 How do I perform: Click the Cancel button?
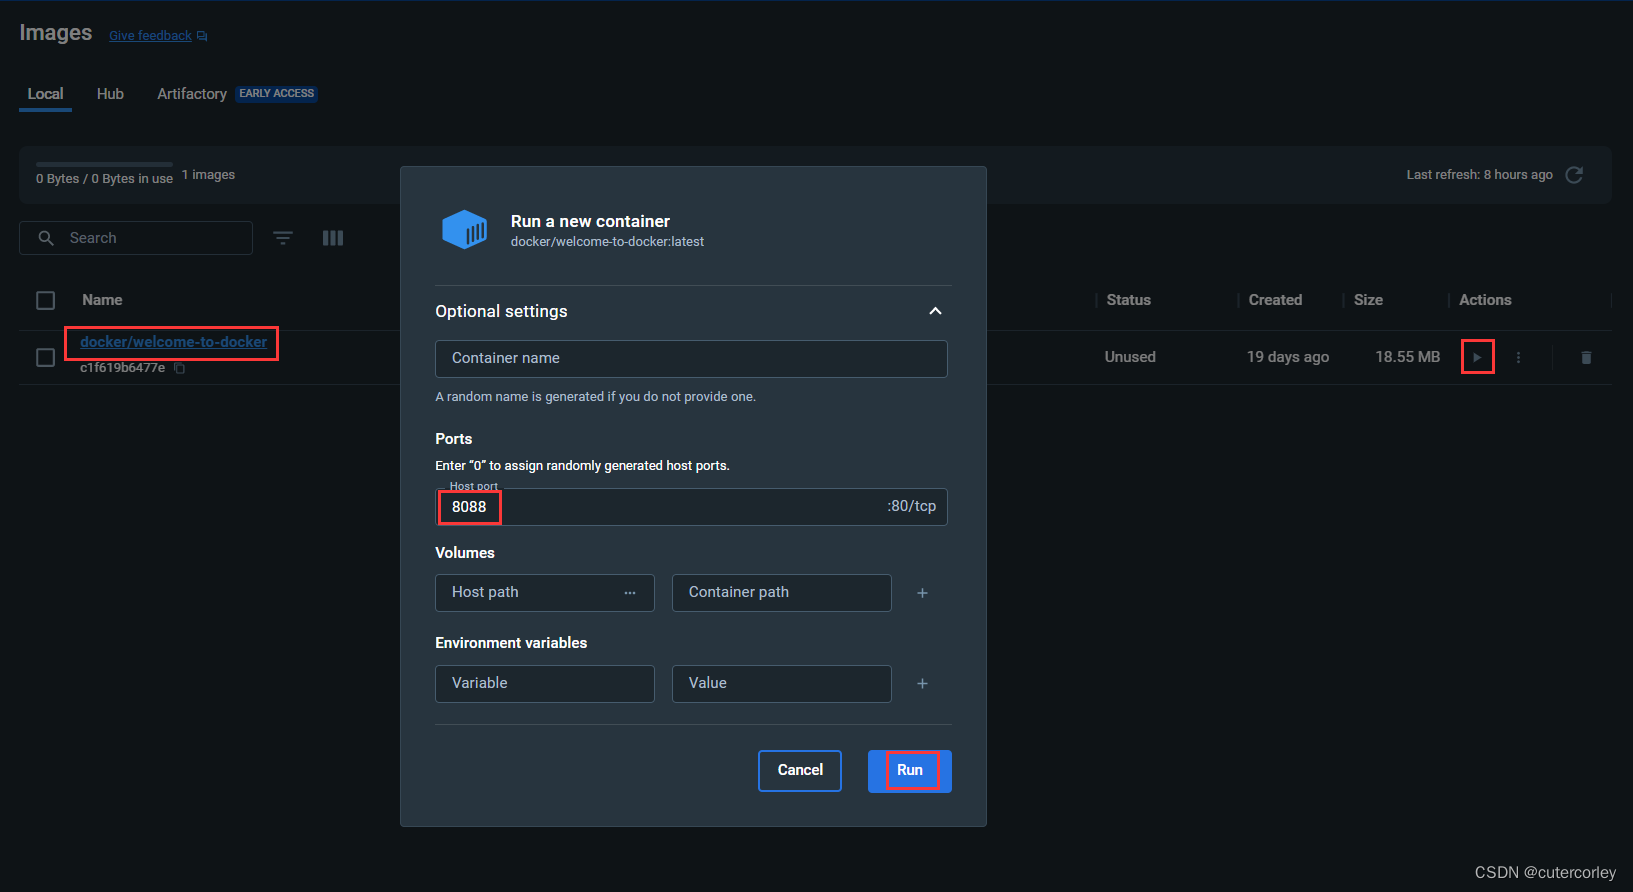coord(800,771)
